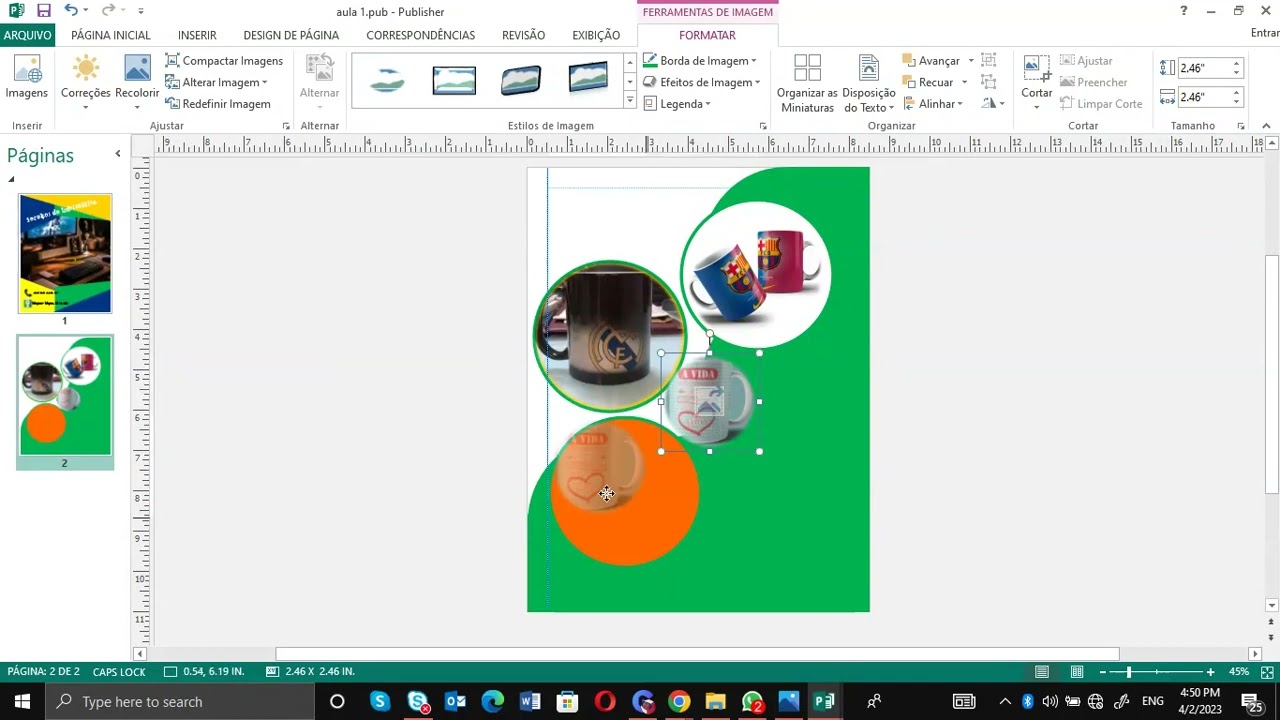Click the ungroup objects icon
Image resolution: width=1280 pixels, height=720 pixels.
tap(989, 82)
